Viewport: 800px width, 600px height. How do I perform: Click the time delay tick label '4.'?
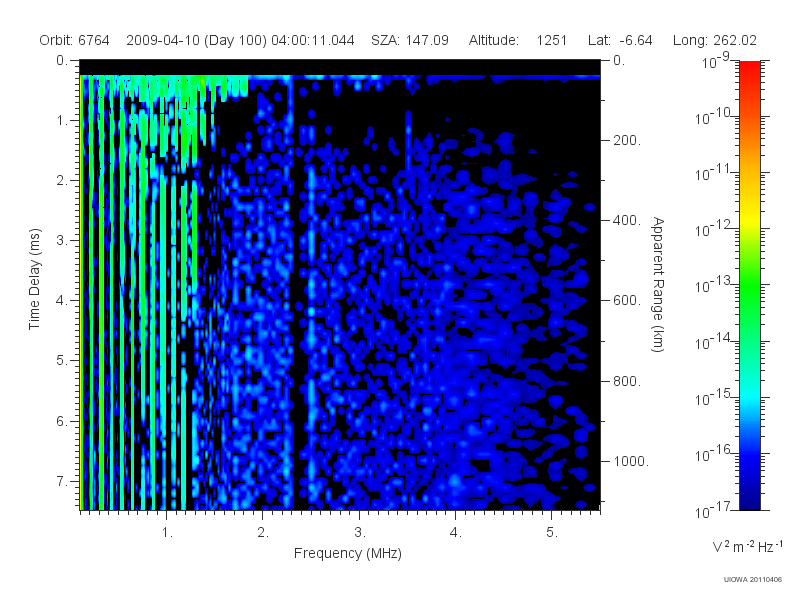point(62,301)
